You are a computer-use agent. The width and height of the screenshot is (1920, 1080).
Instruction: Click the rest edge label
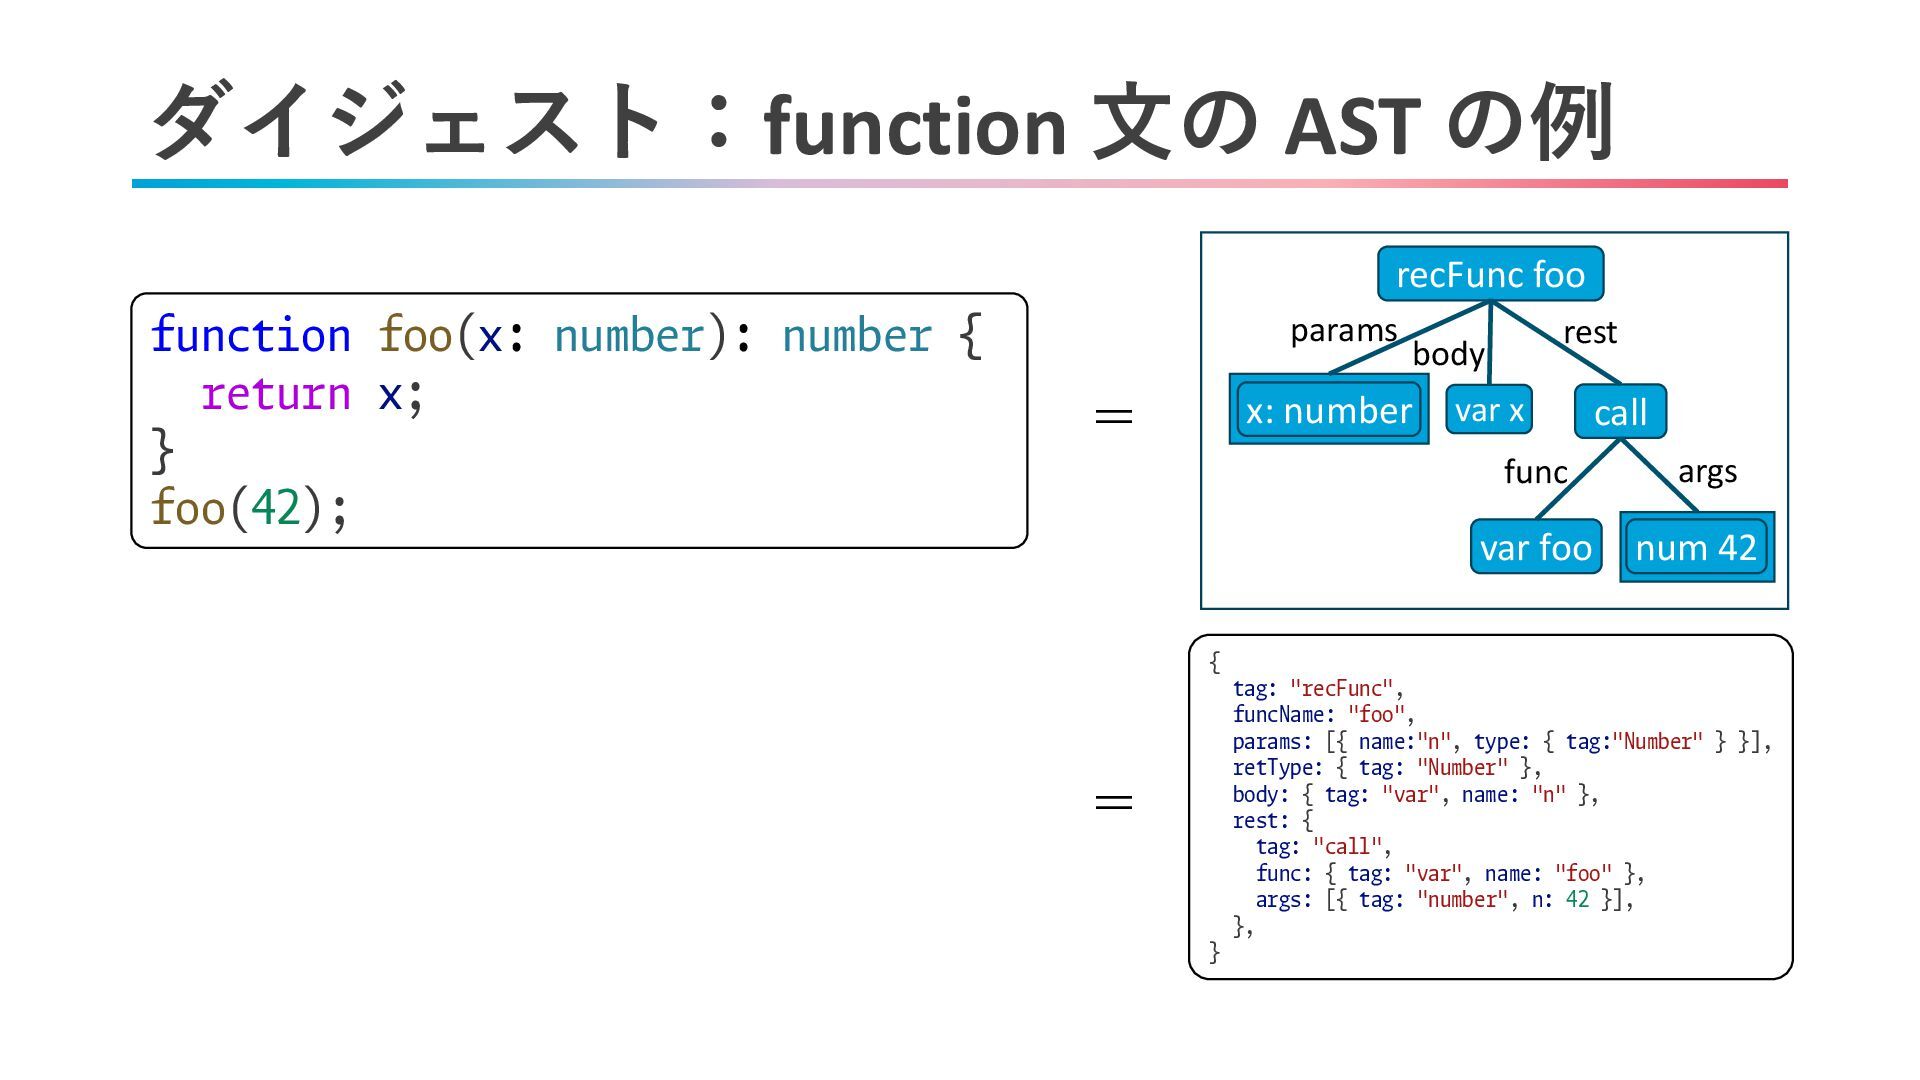point(1590,332)
